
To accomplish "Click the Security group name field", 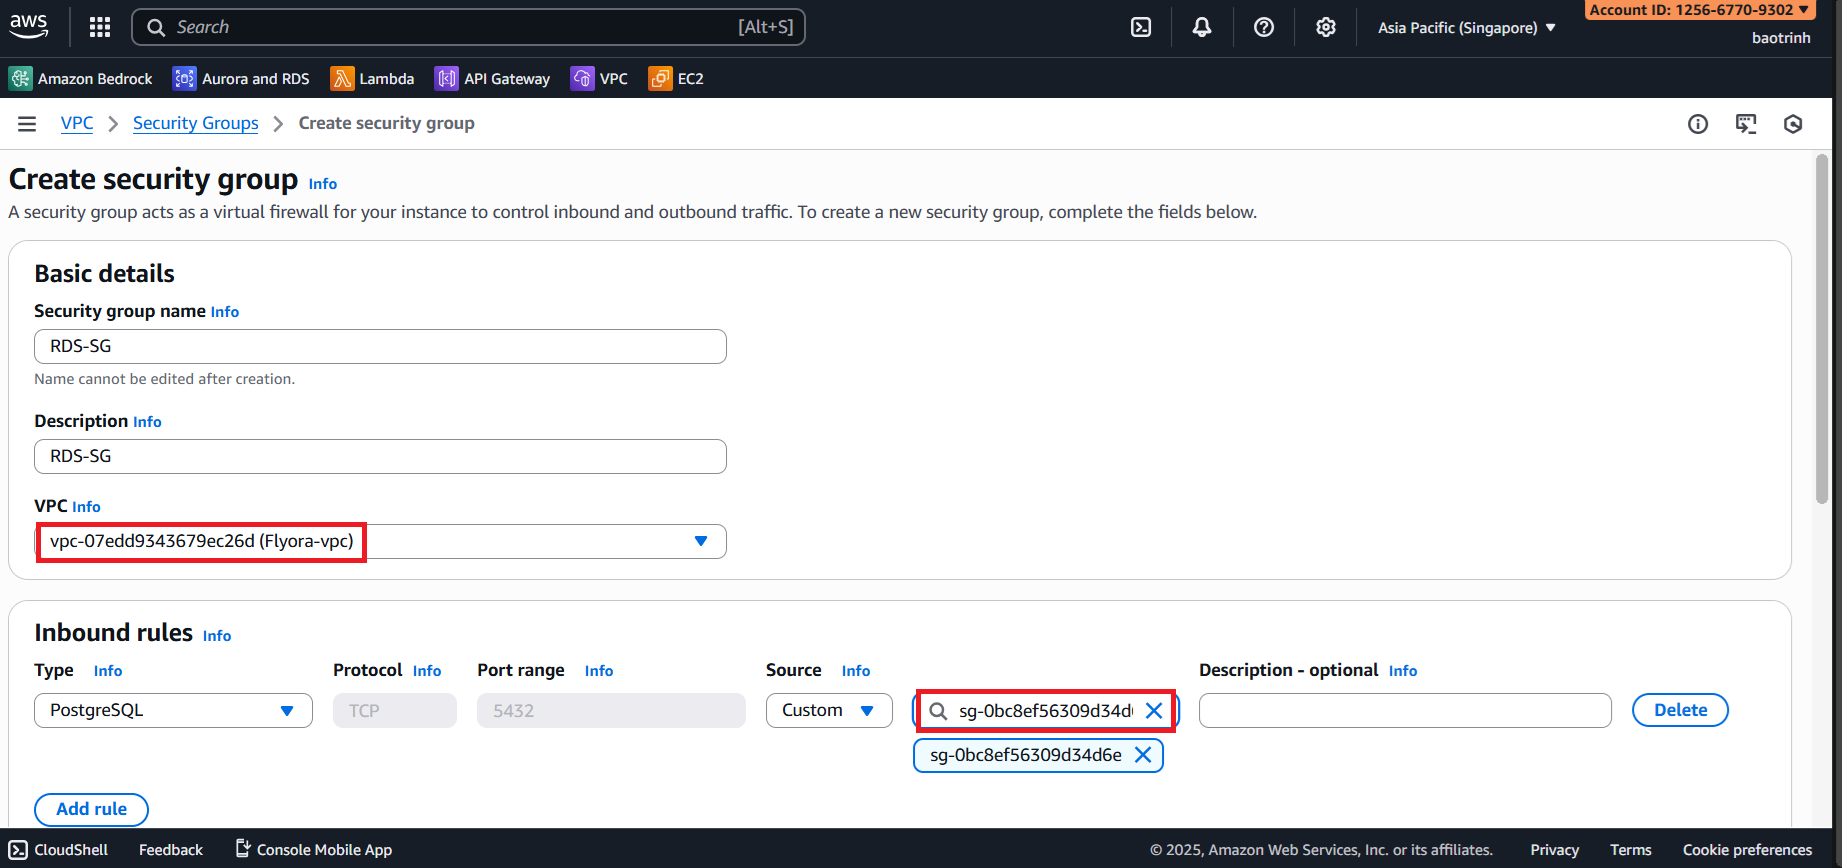I will [x=380, y=346].
